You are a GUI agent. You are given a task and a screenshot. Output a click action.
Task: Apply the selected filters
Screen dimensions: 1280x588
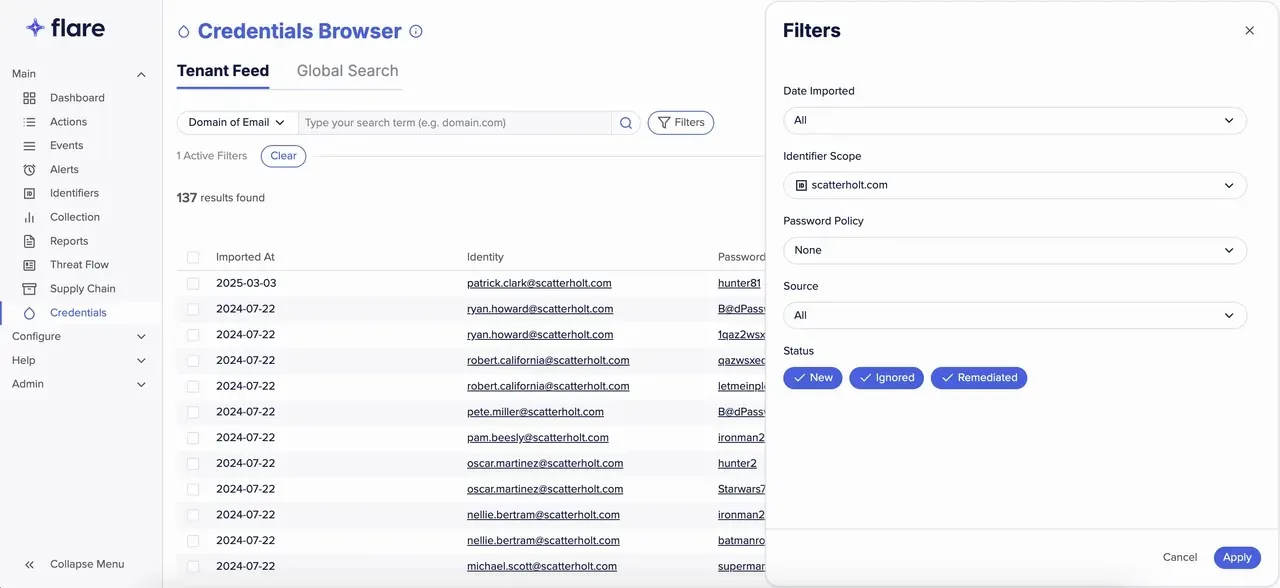tap(1237, 558)
